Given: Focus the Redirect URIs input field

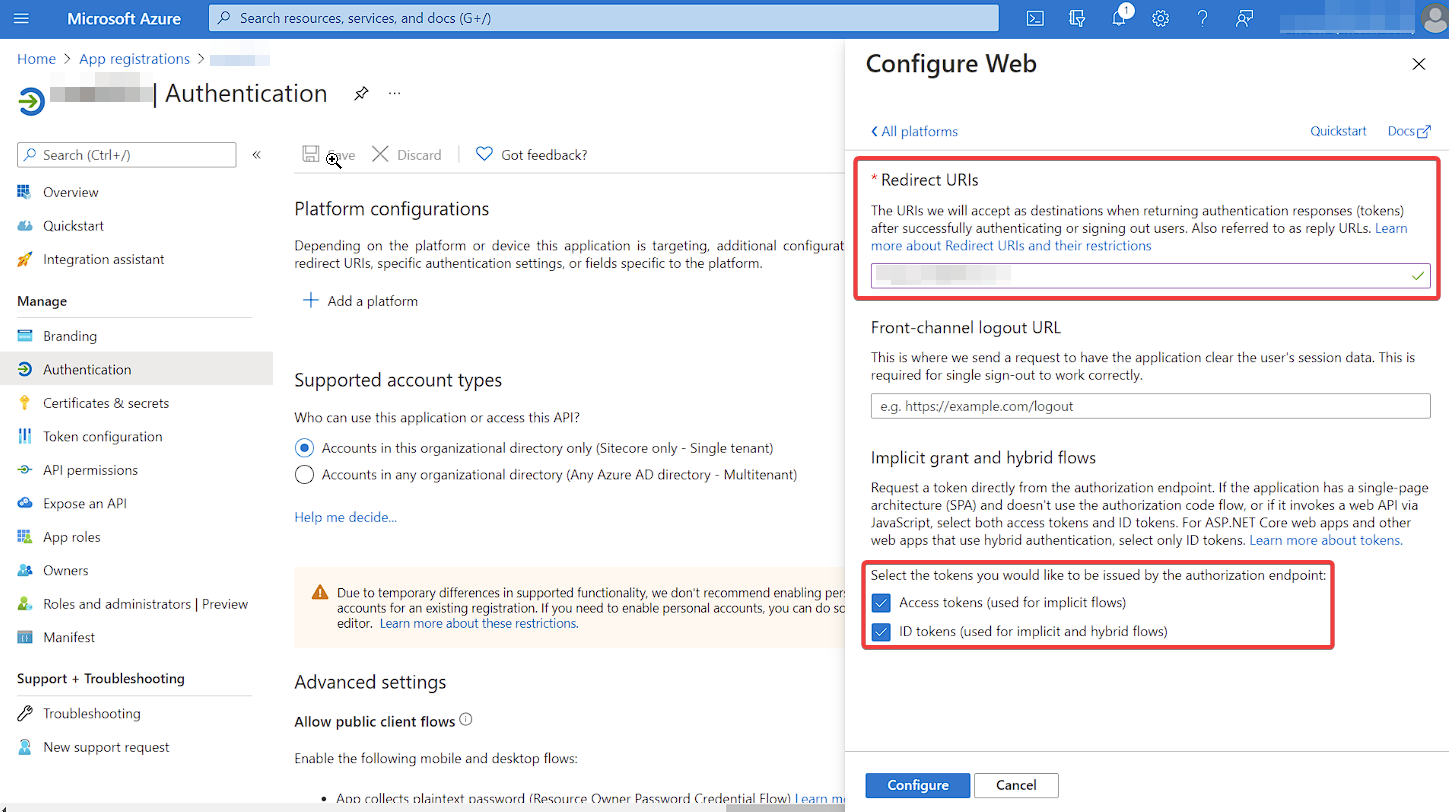Looking at the screenshot, I should click(x=1150, y=275).
